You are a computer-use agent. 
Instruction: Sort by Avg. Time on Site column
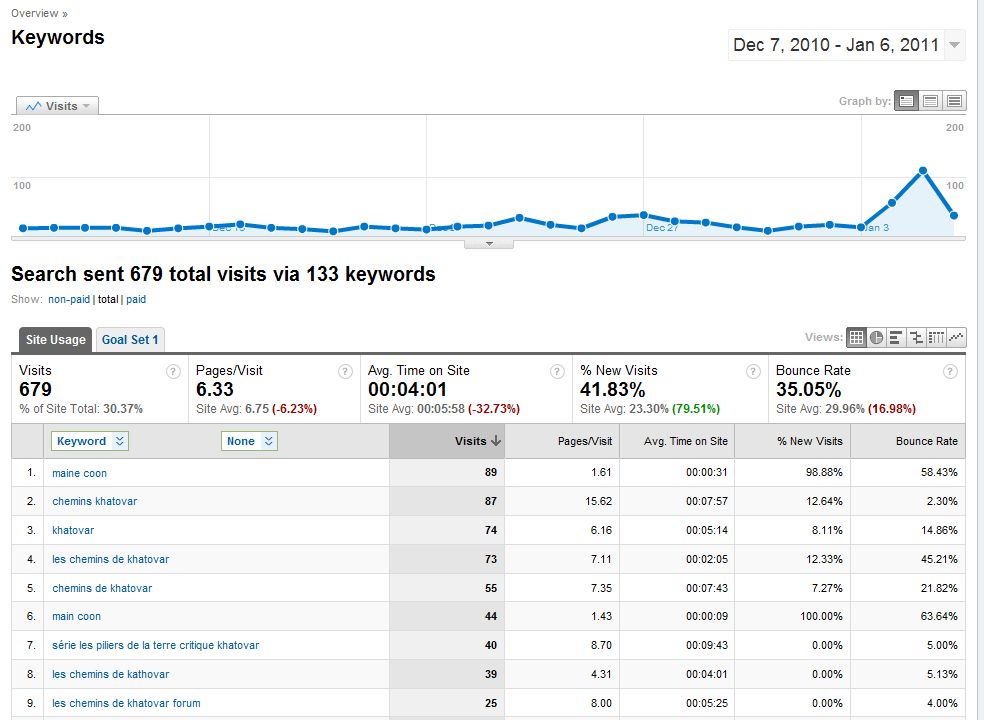tap(685, 441)
